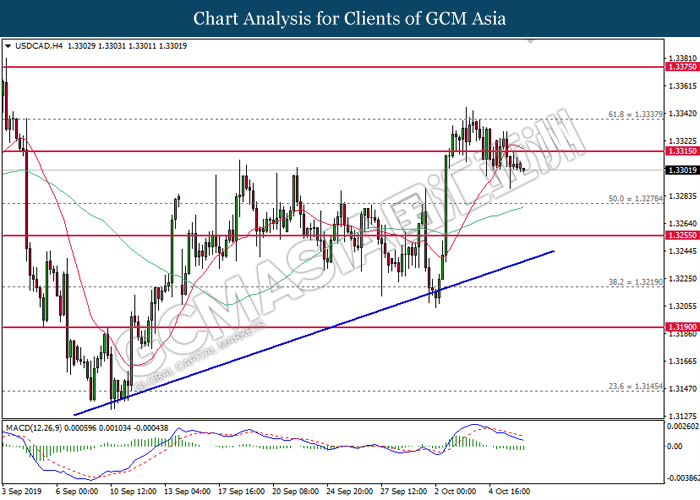
Task: Click the 1.31665 price scale value
Action: [x=683, y=361]
